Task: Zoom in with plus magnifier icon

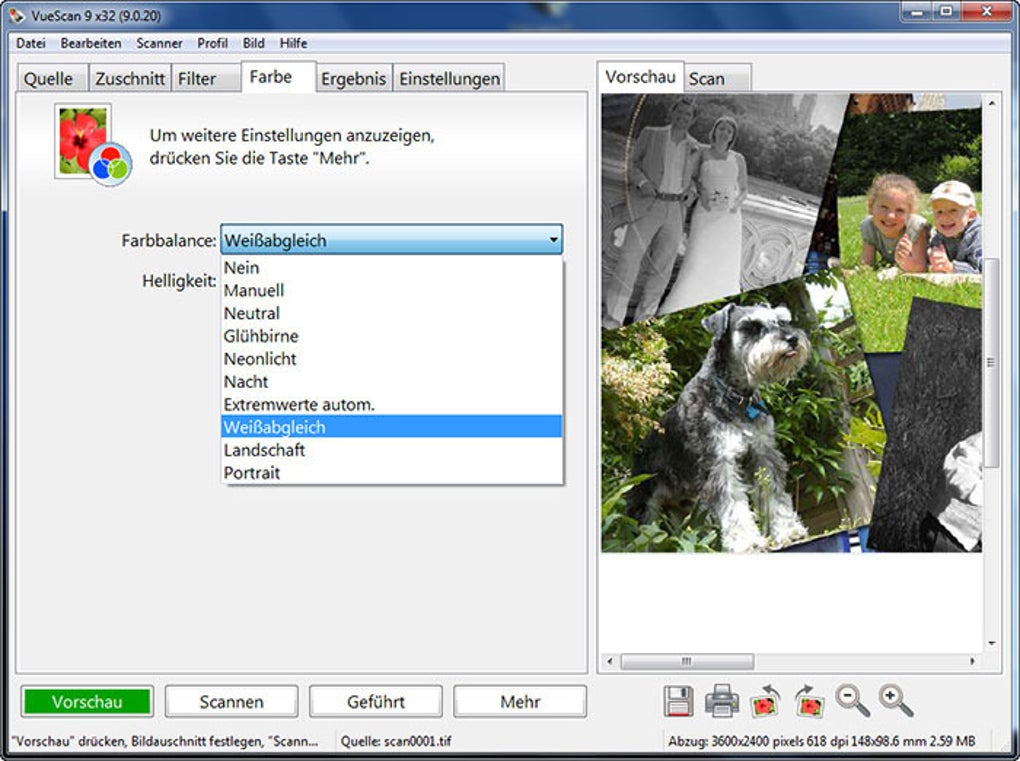Action: coord(896,701)
